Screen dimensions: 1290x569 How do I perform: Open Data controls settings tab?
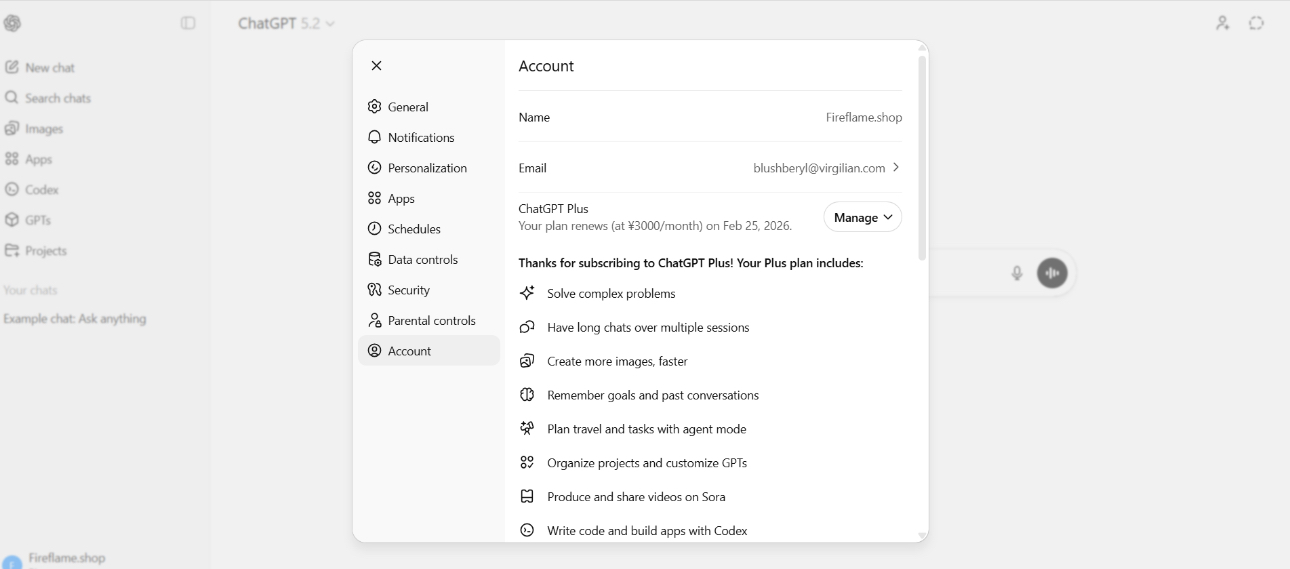click(429, 260)
